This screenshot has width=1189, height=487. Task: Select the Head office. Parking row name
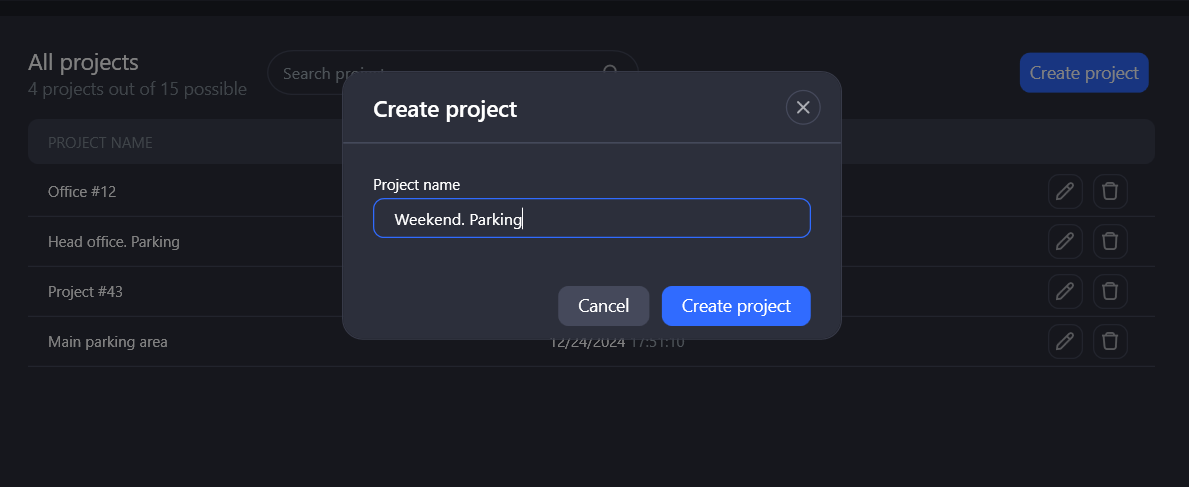tap(114, 241)
